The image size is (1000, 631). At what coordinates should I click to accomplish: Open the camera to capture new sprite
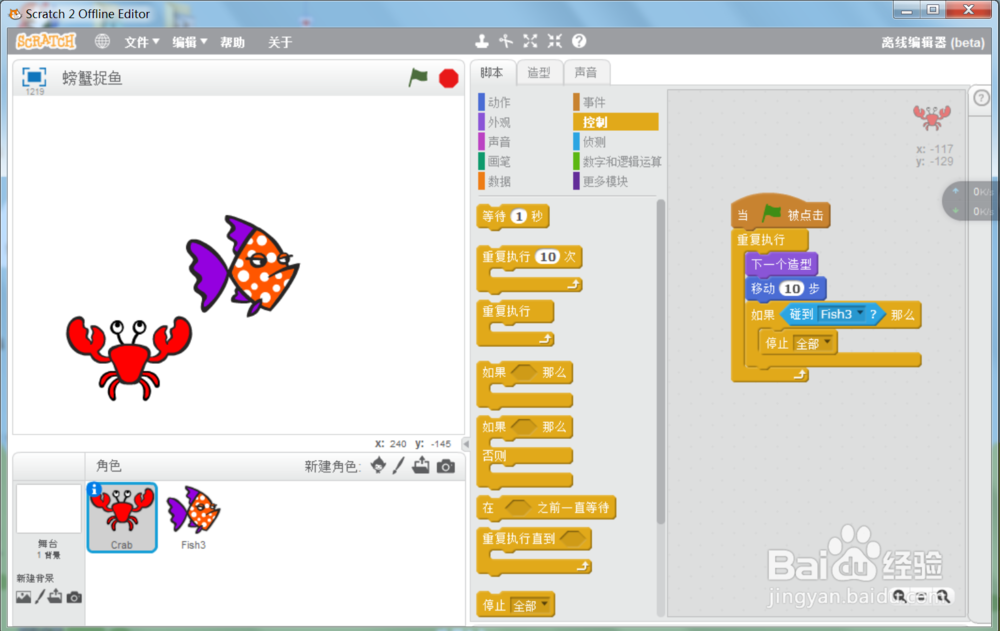pos(445,466)
